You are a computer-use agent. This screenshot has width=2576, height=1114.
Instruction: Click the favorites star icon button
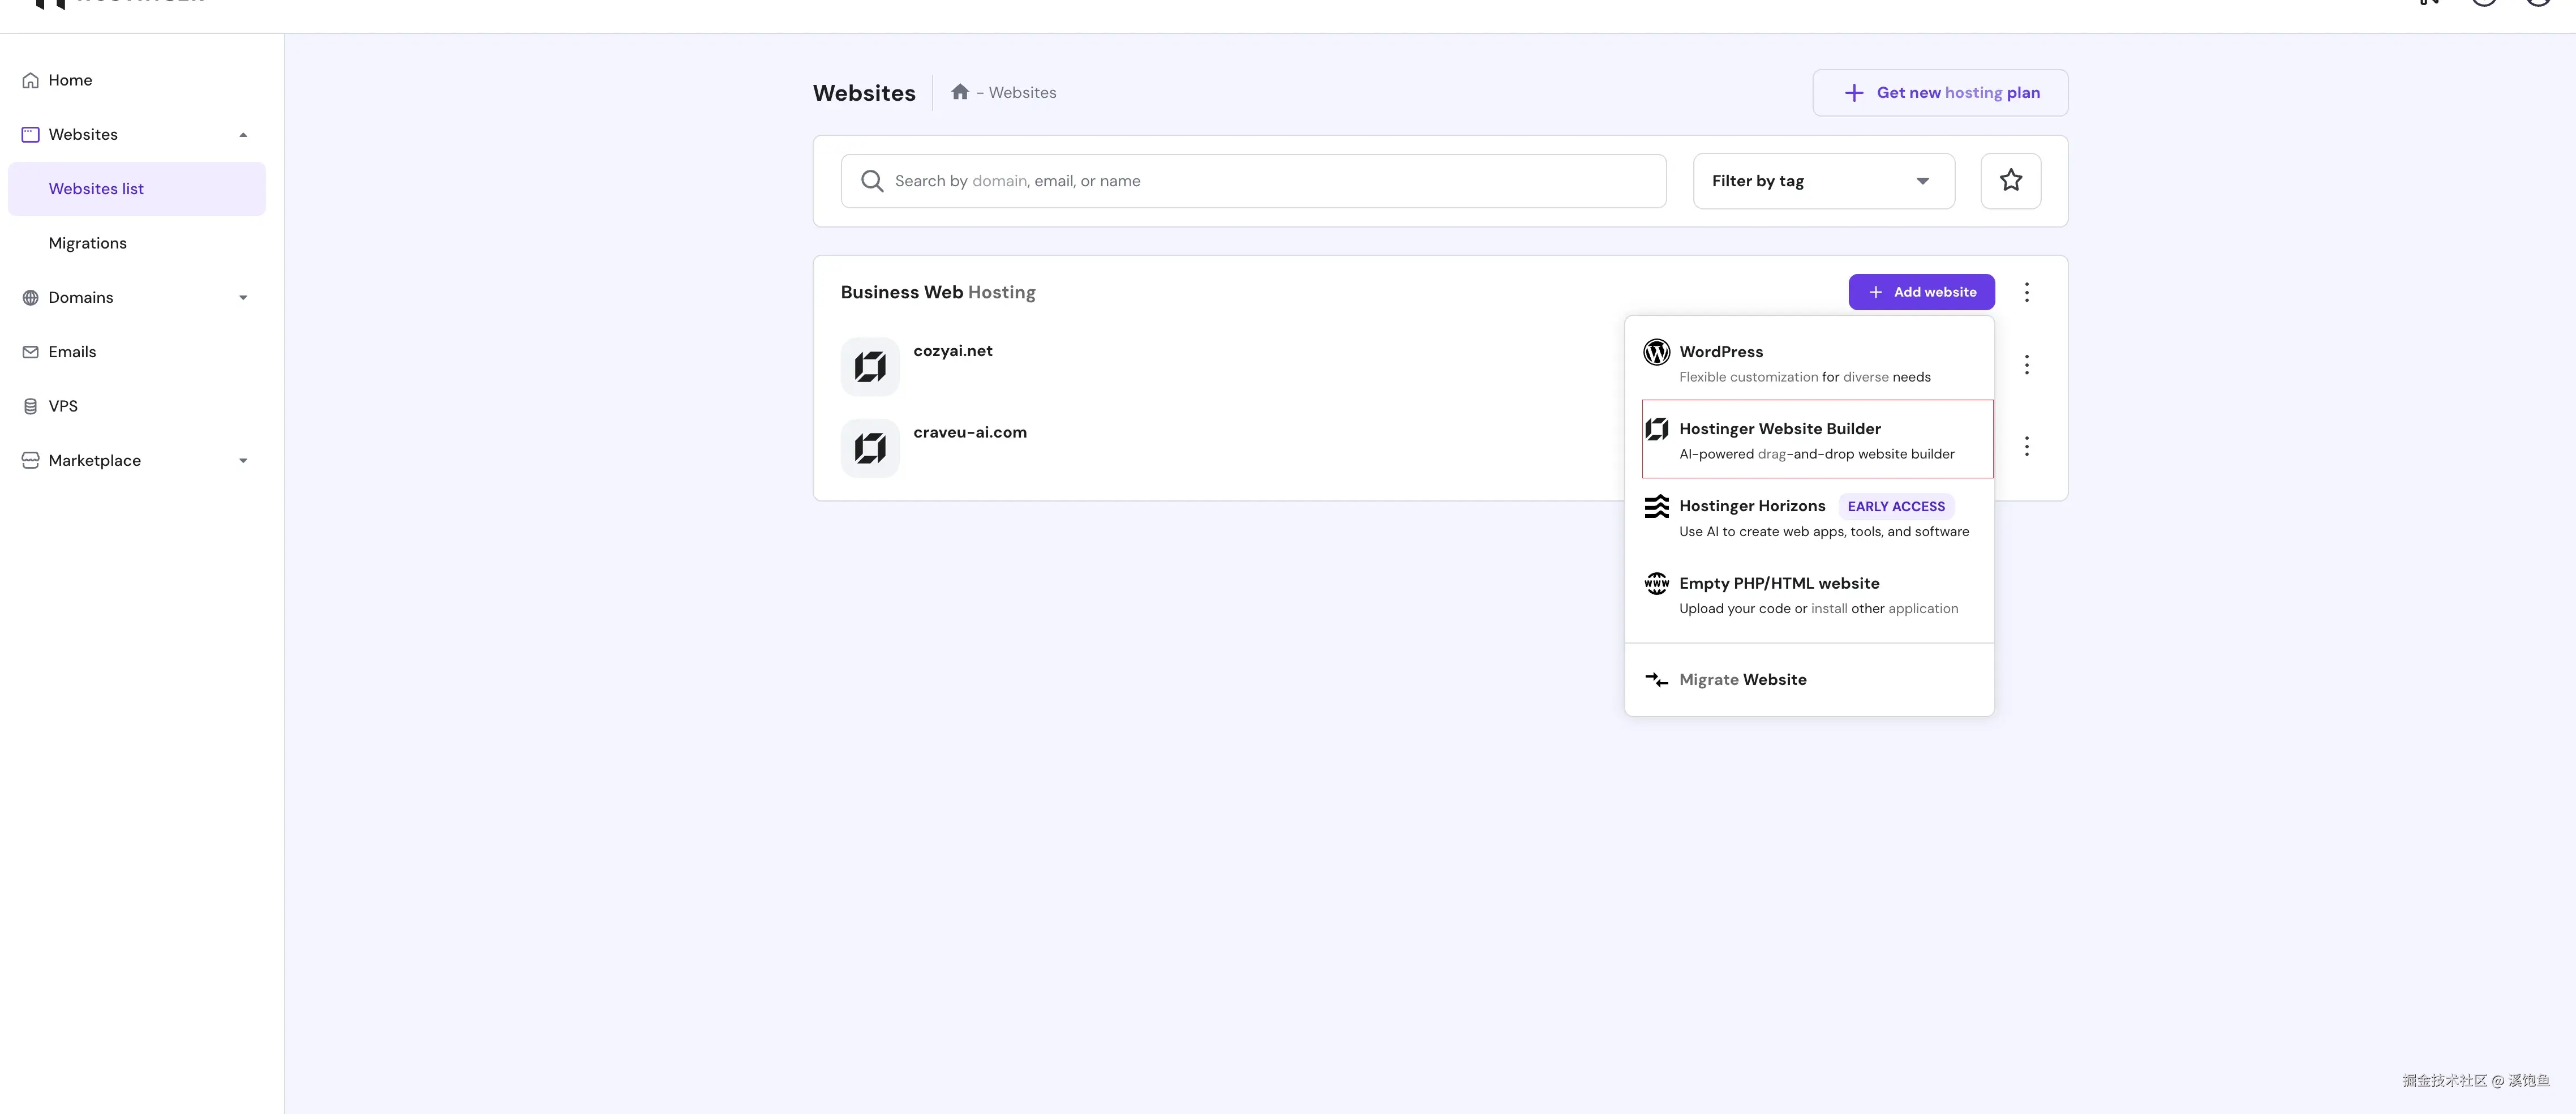pyautogui.click(x=2010, y=181)
